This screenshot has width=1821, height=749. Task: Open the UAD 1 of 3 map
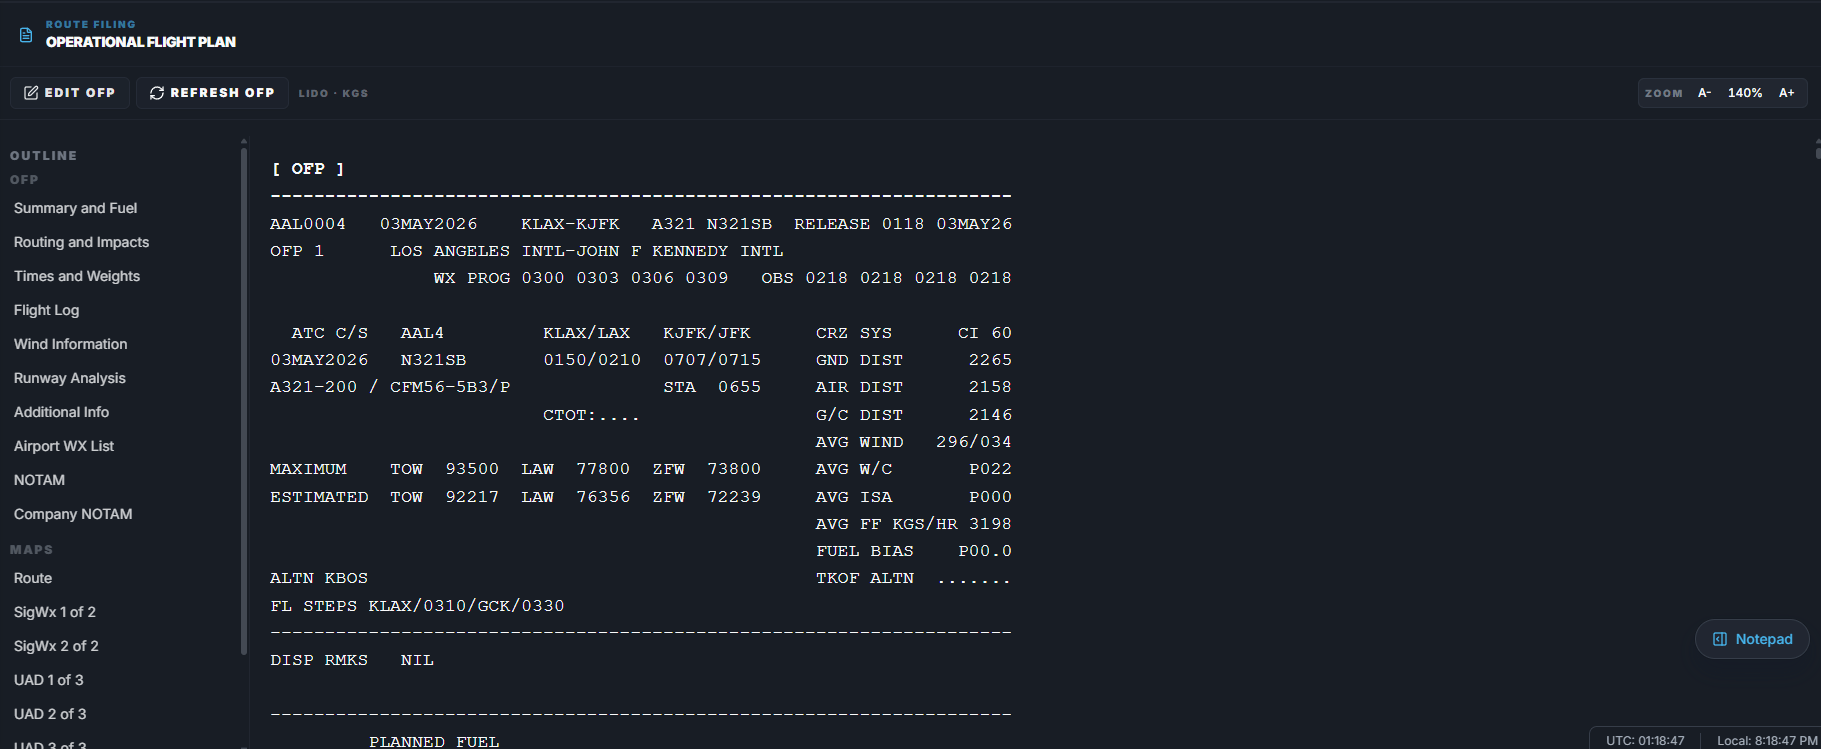49,680
